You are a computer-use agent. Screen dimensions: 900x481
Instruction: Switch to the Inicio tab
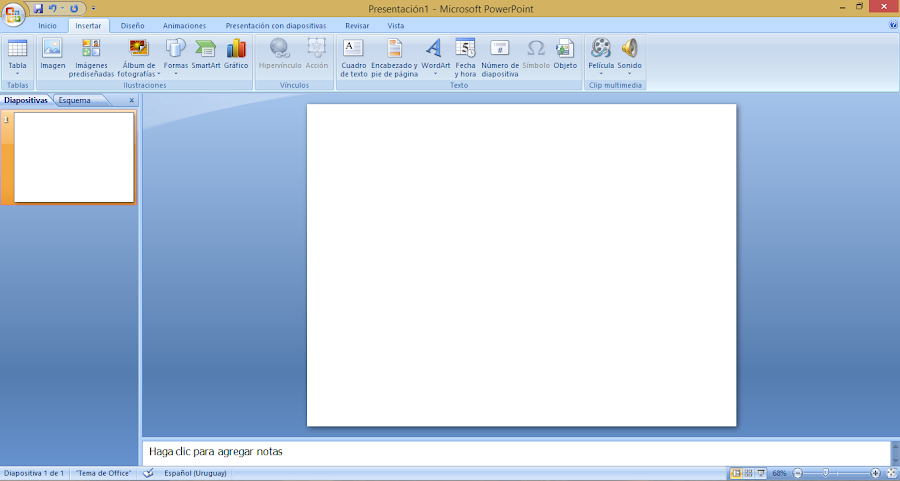[48, 26]
